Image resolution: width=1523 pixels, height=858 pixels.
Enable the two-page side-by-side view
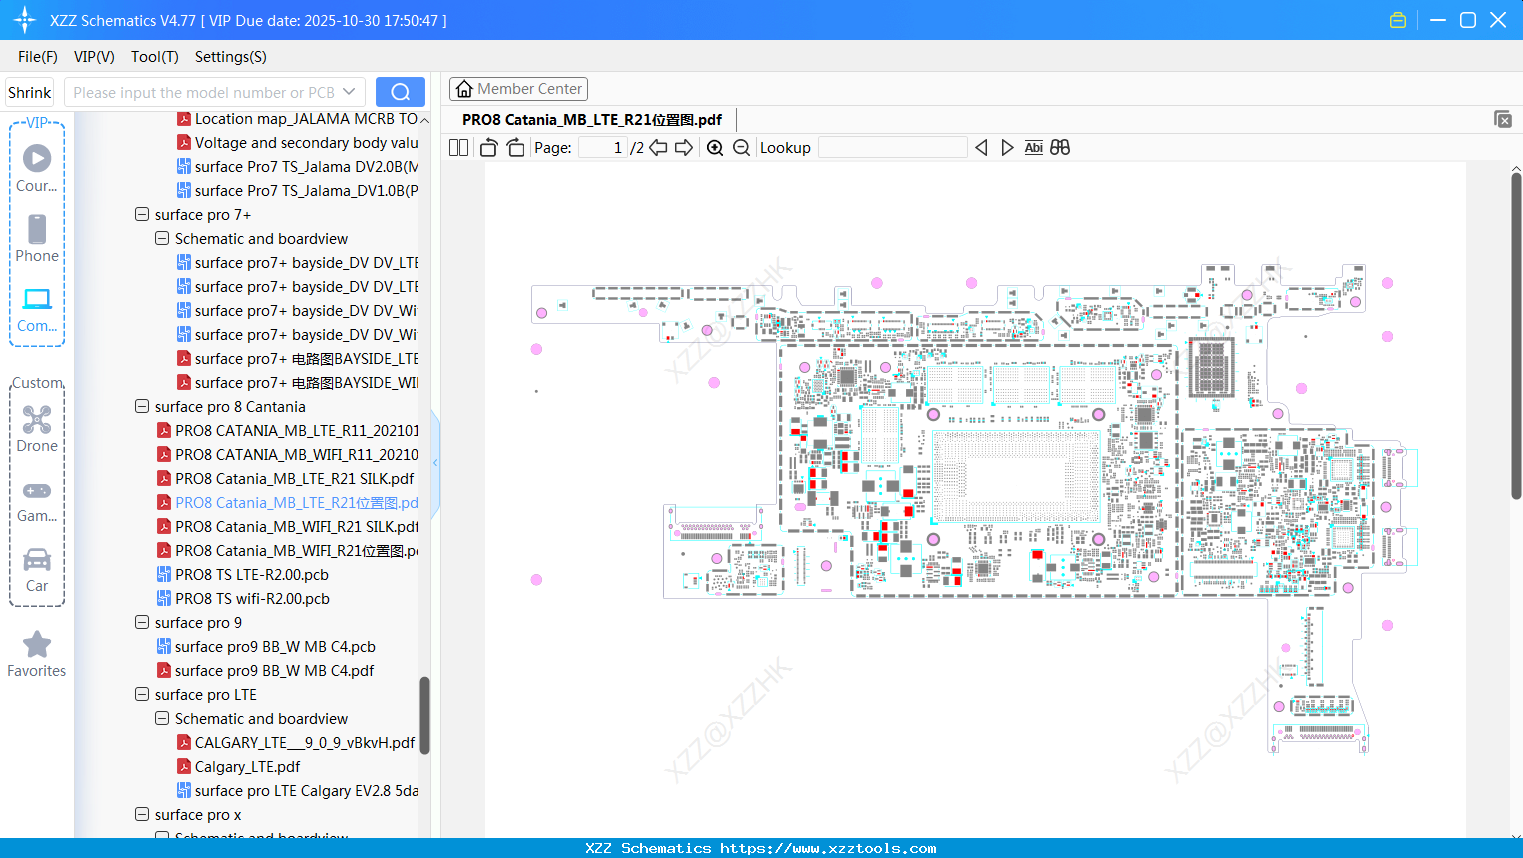(x=458, y=147)
